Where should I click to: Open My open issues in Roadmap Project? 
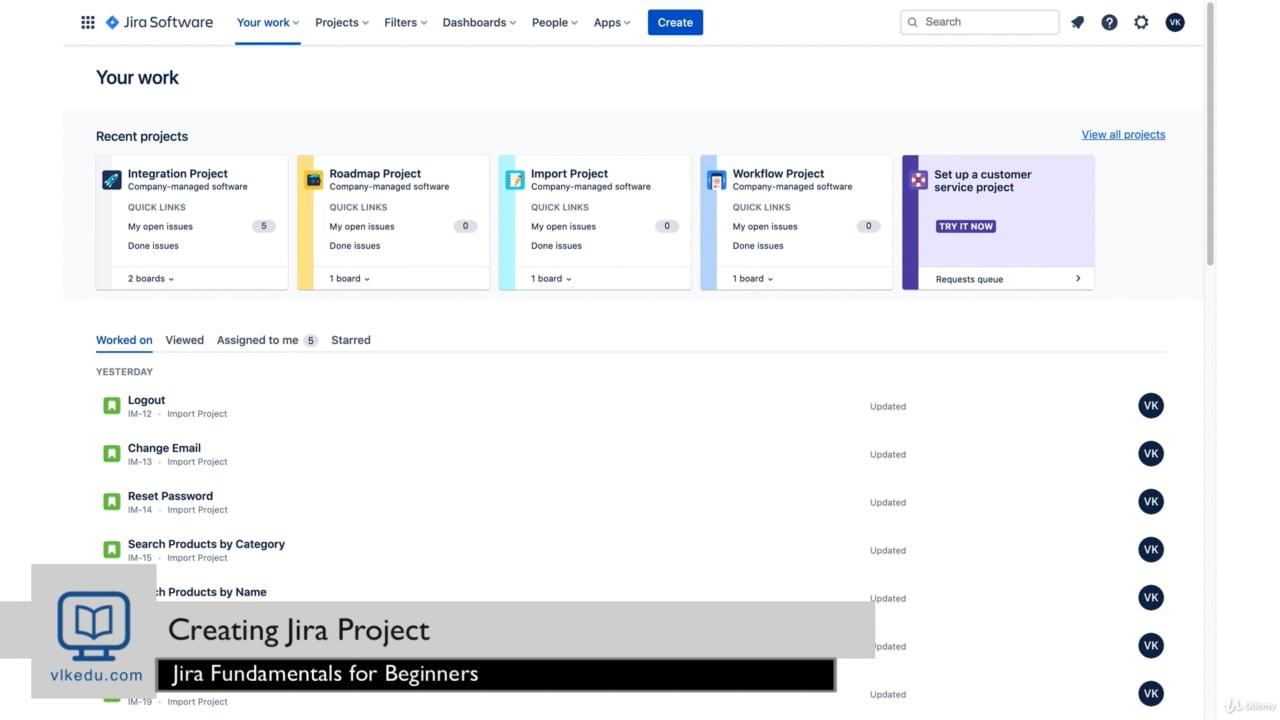[x=362, y=227]
